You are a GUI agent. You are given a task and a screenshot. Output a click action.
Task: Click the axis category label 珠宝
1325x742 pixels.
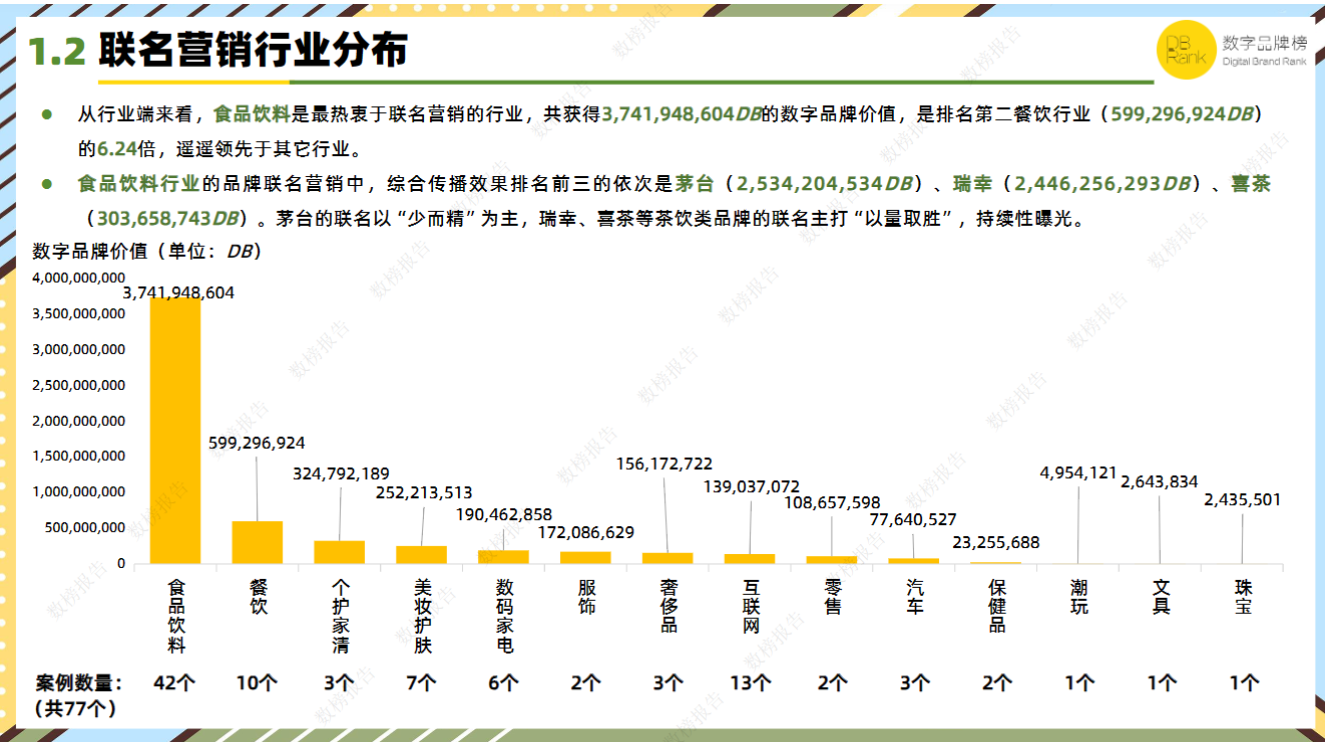[1243, 597]
